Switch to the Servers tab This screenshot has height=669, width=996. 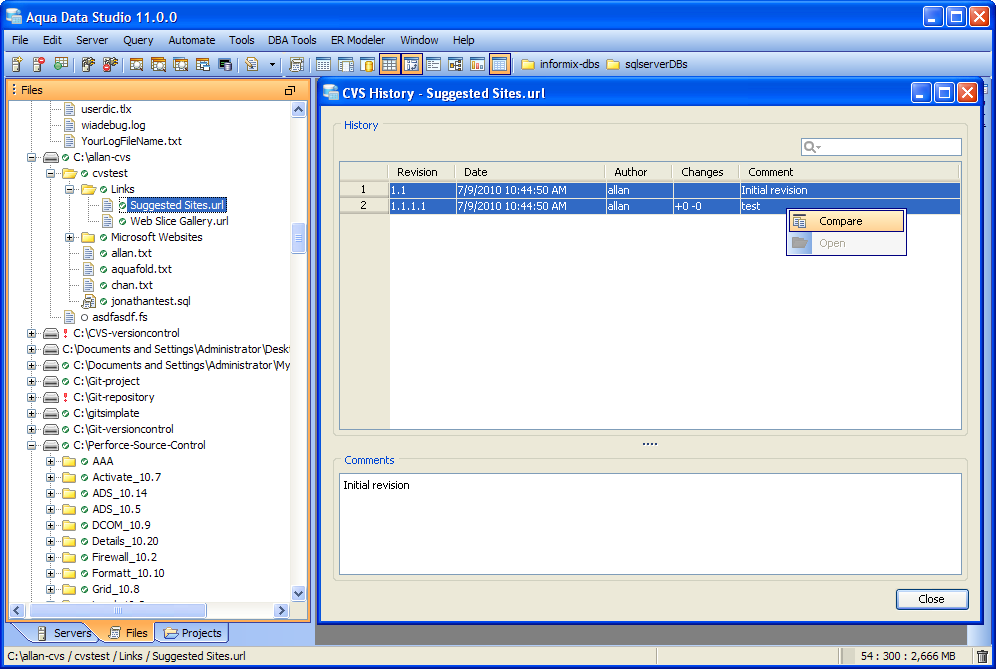pyautogui.click(x=65, y=633)
